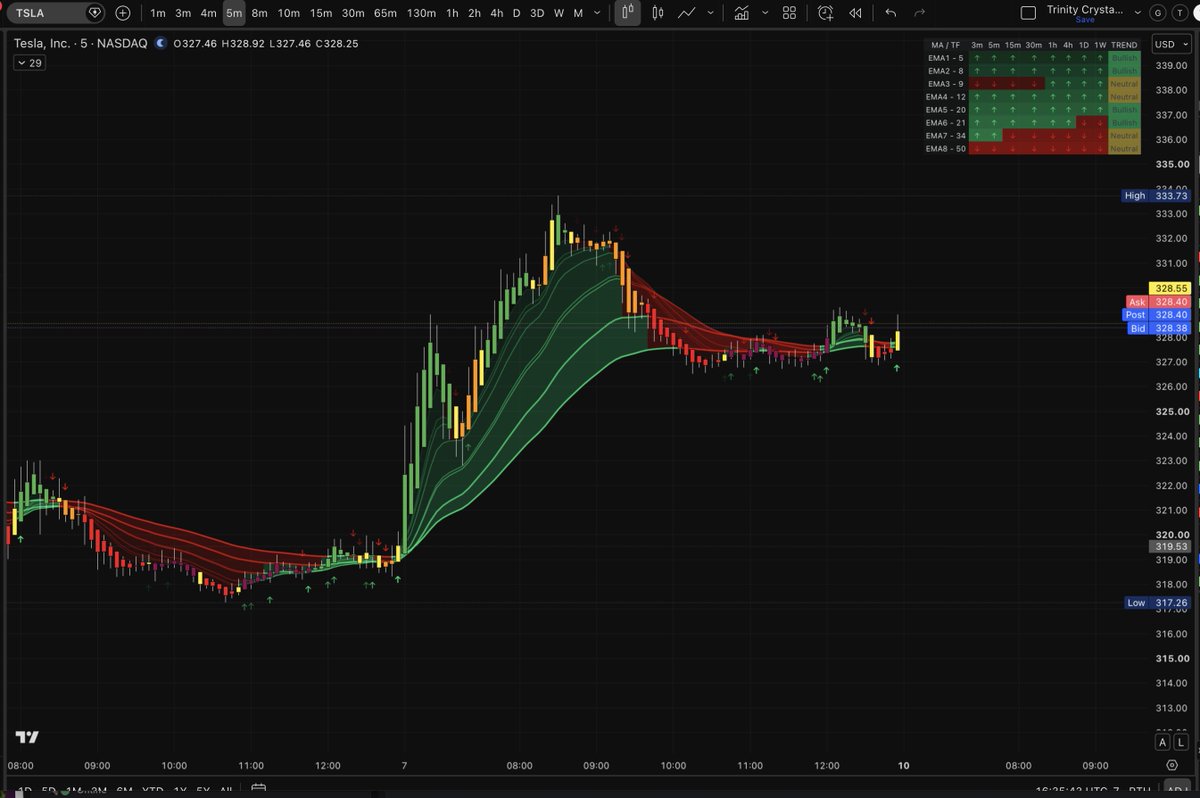Viewport: 1200px width, 798px height.
Task: Click the TradingView logo on the chart
Action: [28, 737]
